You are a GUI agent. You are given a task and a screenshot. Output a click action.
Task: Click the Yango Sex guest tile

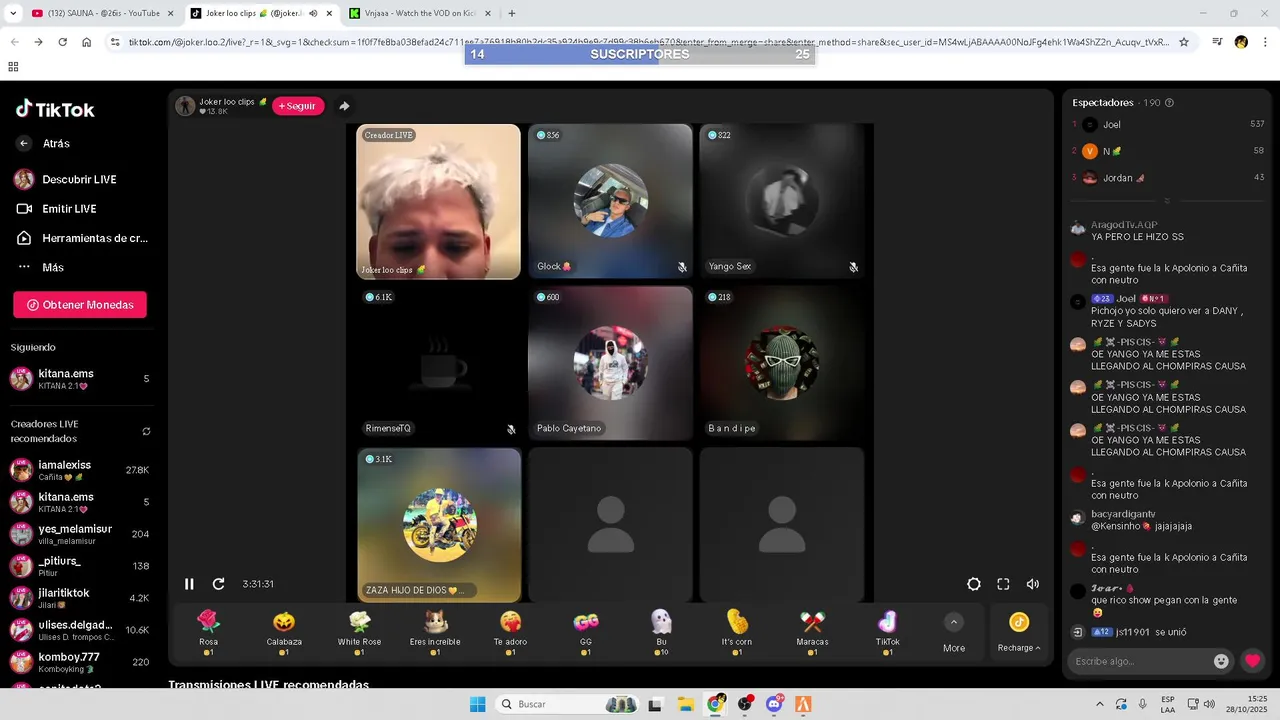(782, 201)
